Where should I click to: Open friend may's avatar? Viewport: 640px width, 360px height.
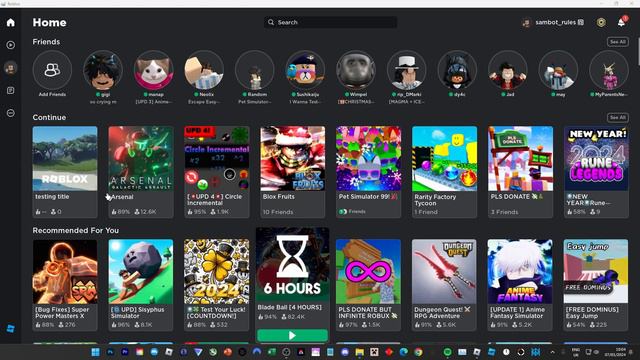pos(558,70)
